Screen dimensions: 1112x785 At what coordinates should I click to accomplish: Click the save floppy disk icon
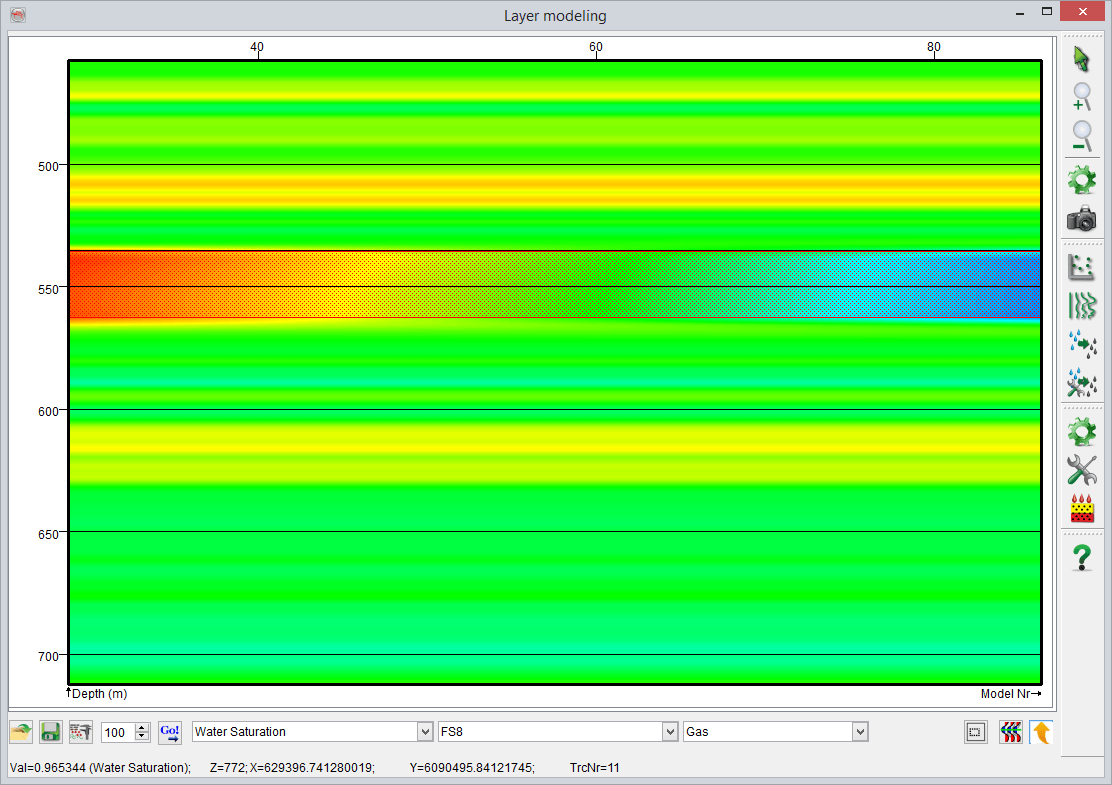pos(50,732)
